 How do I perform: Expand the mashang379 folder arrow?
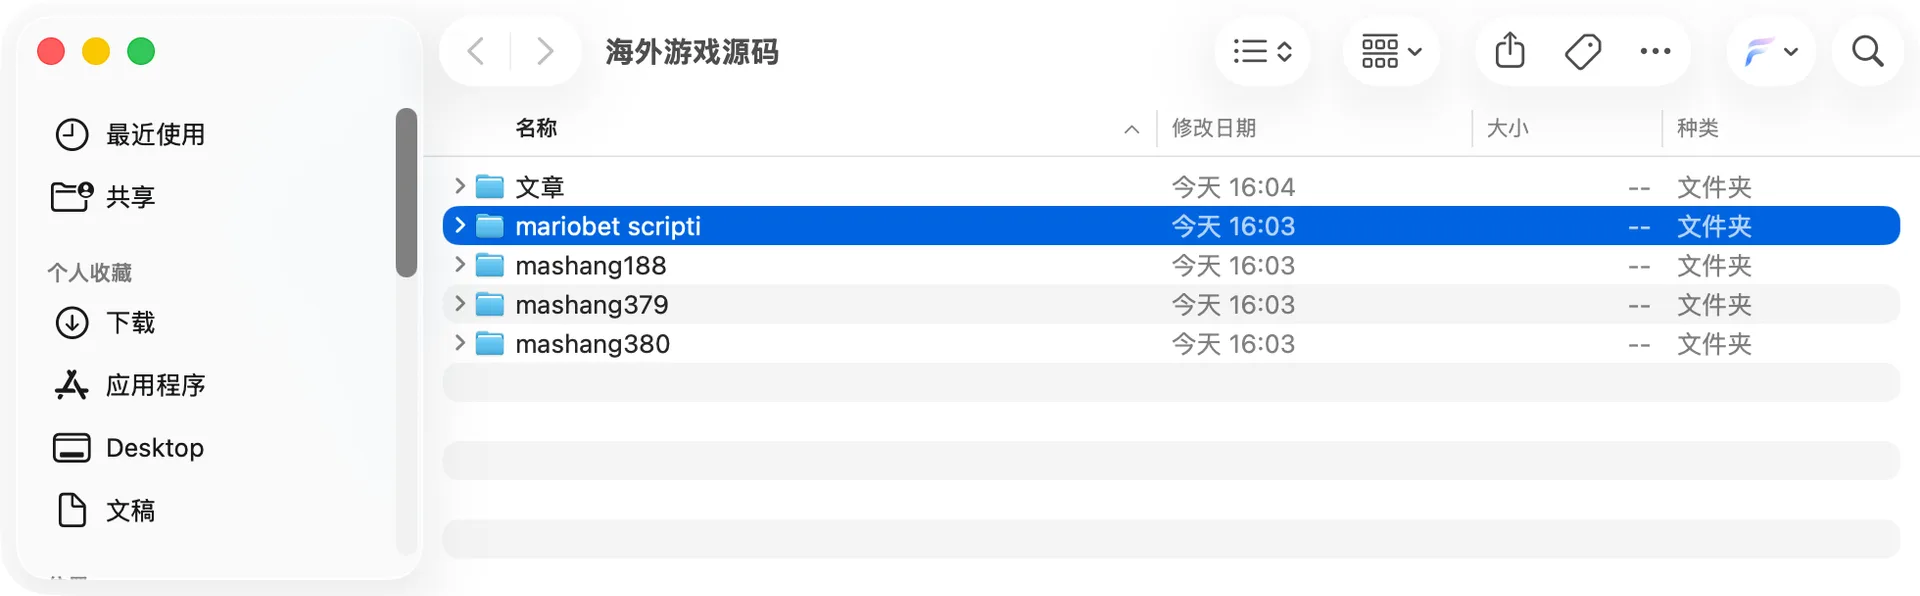460,303
